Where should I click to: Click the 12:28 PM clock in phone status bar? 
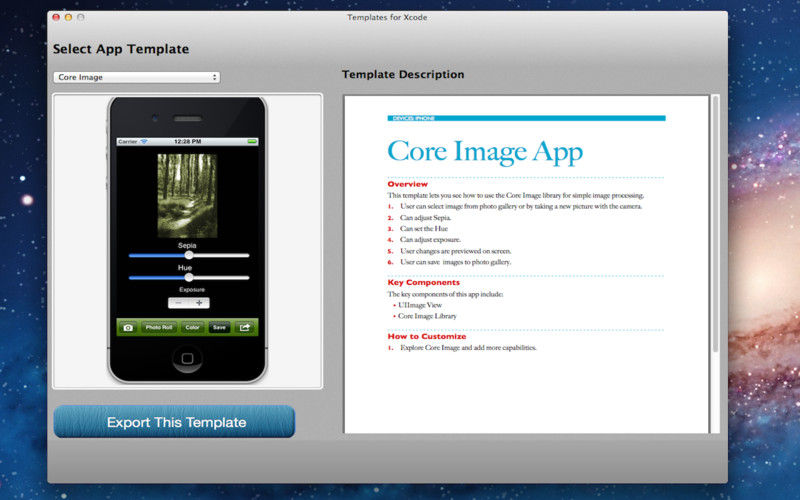187,141
